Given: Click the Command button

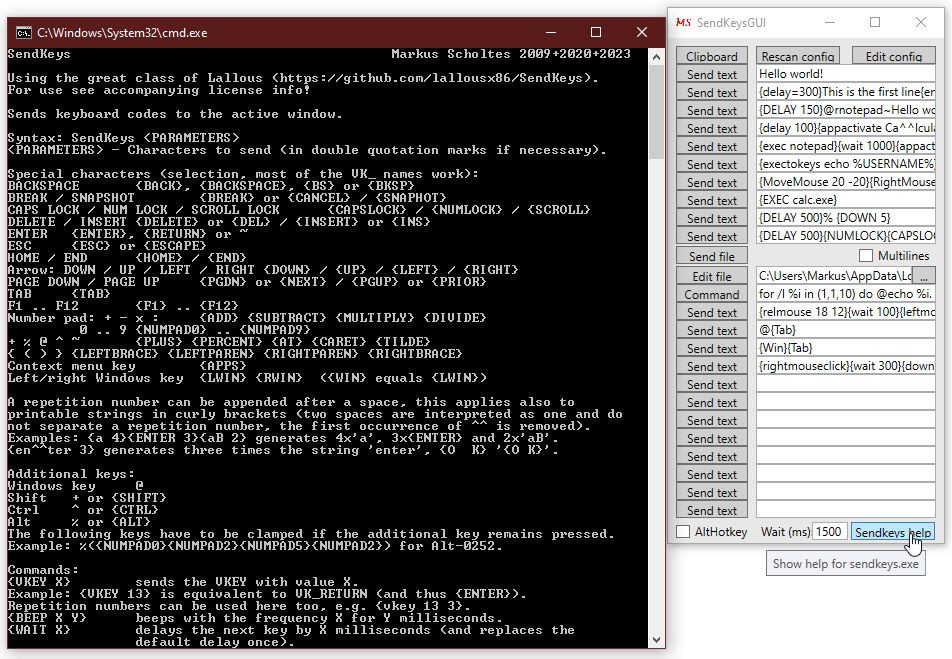Looking at the screenshot, I should [x=712, y=295].
